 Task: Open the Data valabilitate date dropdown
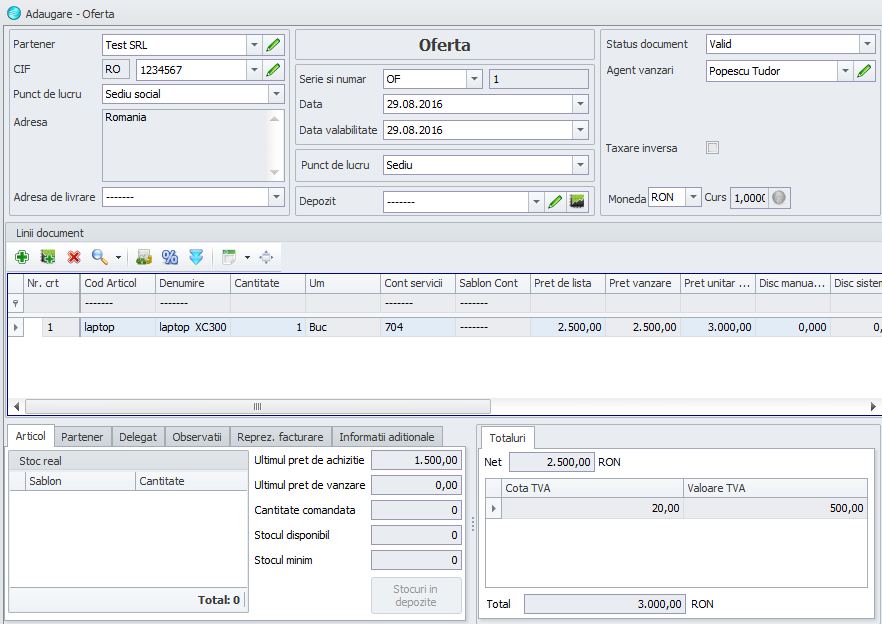[580, 130]
